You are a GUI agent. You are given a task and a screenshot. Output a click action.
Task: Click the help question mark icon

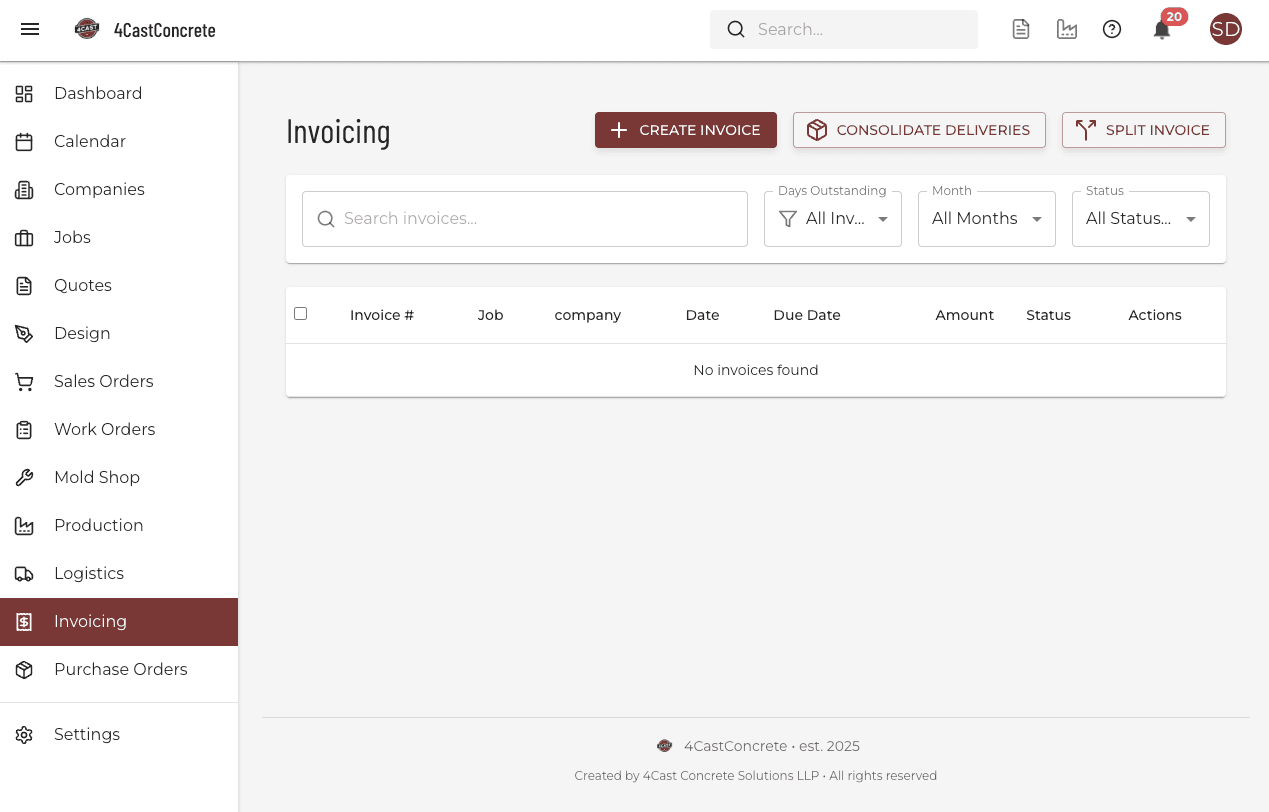[1112, 29]
